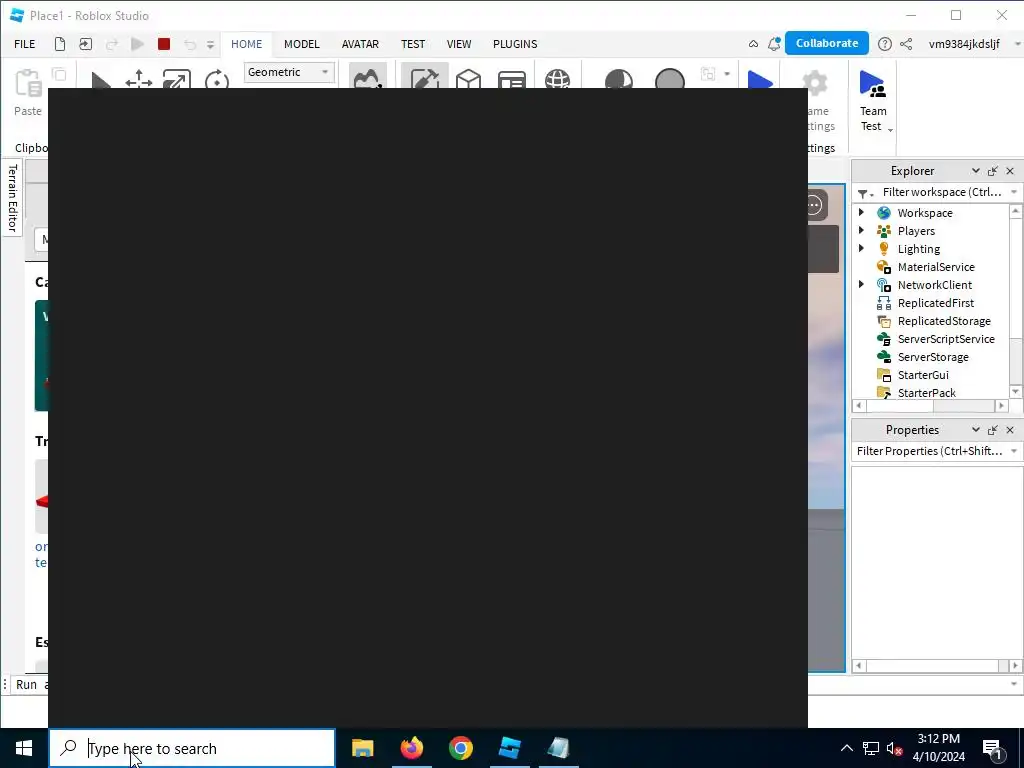Open the Team Test dropdown arrow

point(889,129)
